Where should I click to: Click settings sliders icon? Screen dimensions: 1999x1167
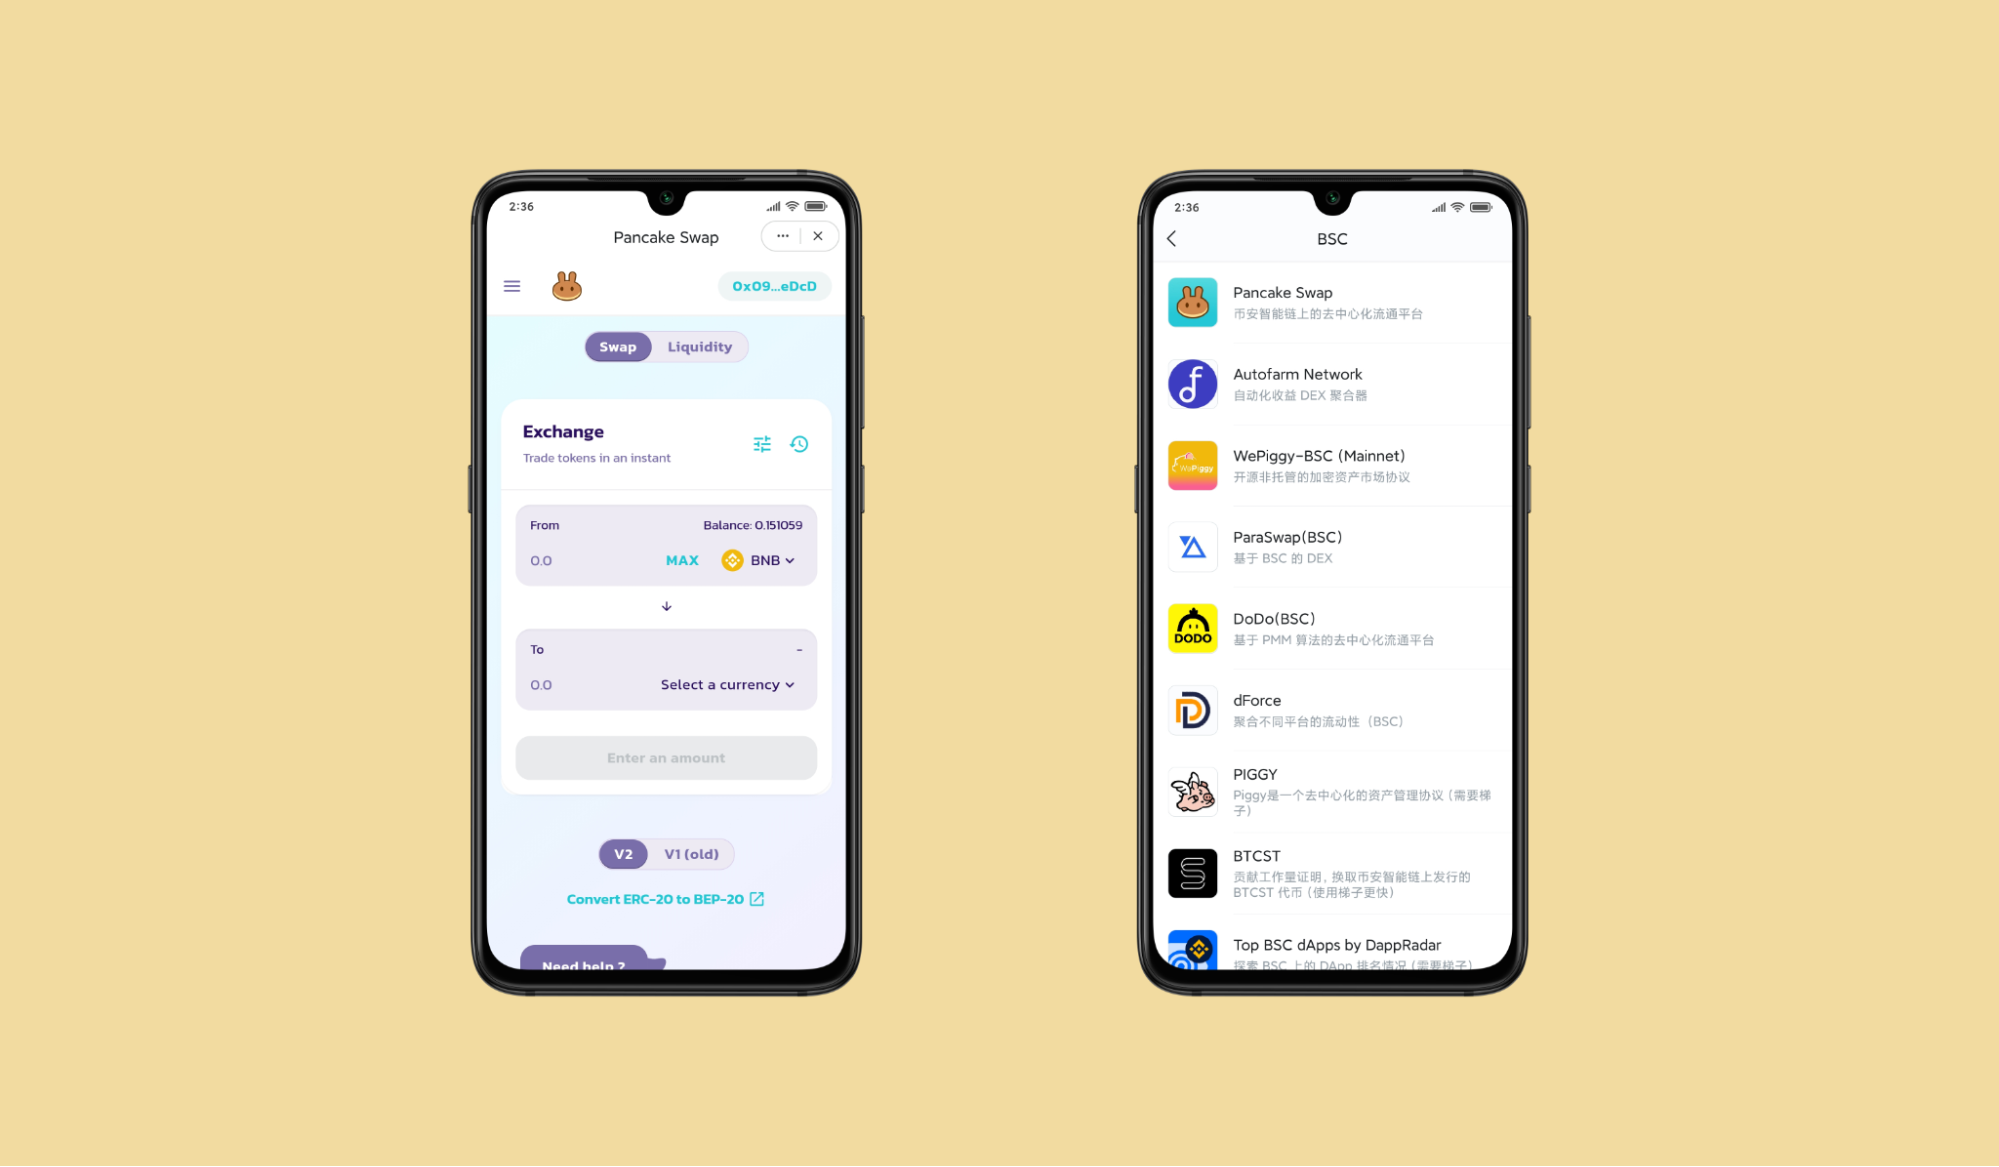point(763,443)
